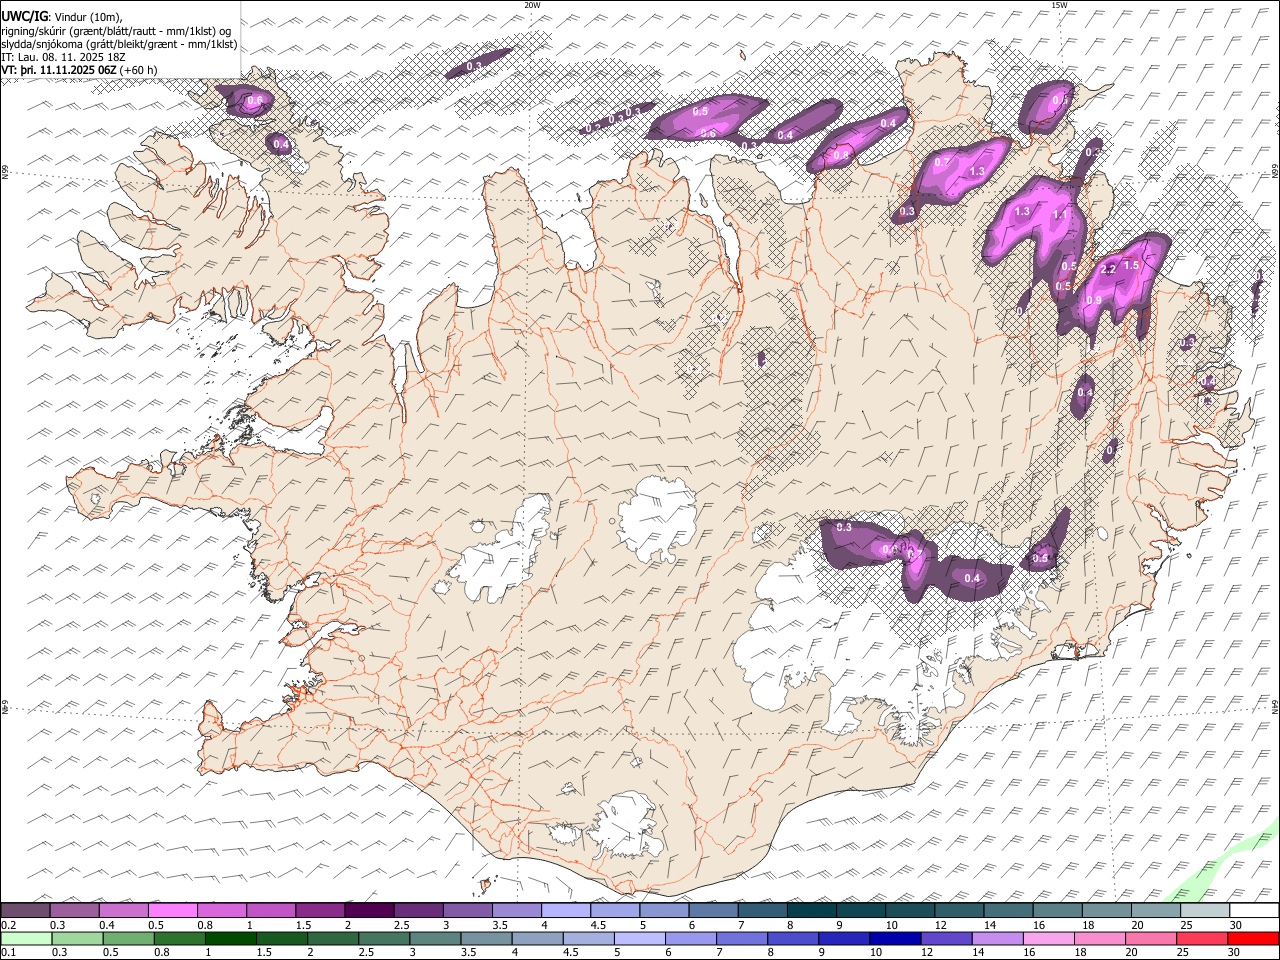The width and height of the screenshot is (1280, 960).
Task: Click the 1.5 snowfall value on the map
Action: 1131,265
